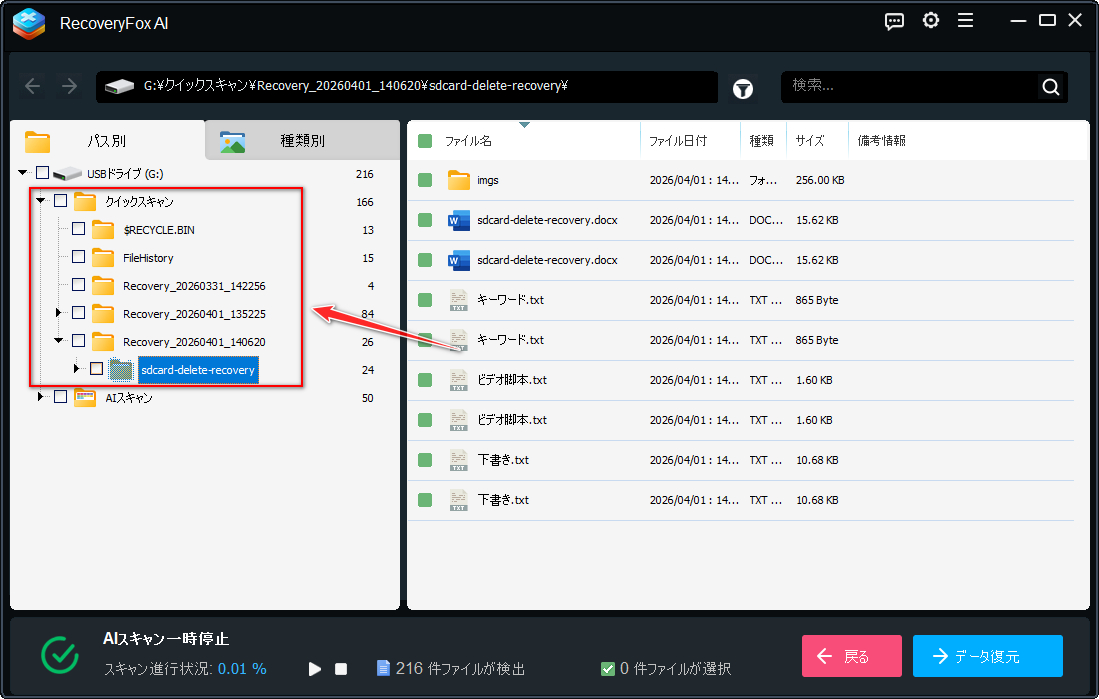Screen dimensions: 1099x699
Task: Check the $RECYCLE.BIN folder checkbox
Action: coord(78,229)
